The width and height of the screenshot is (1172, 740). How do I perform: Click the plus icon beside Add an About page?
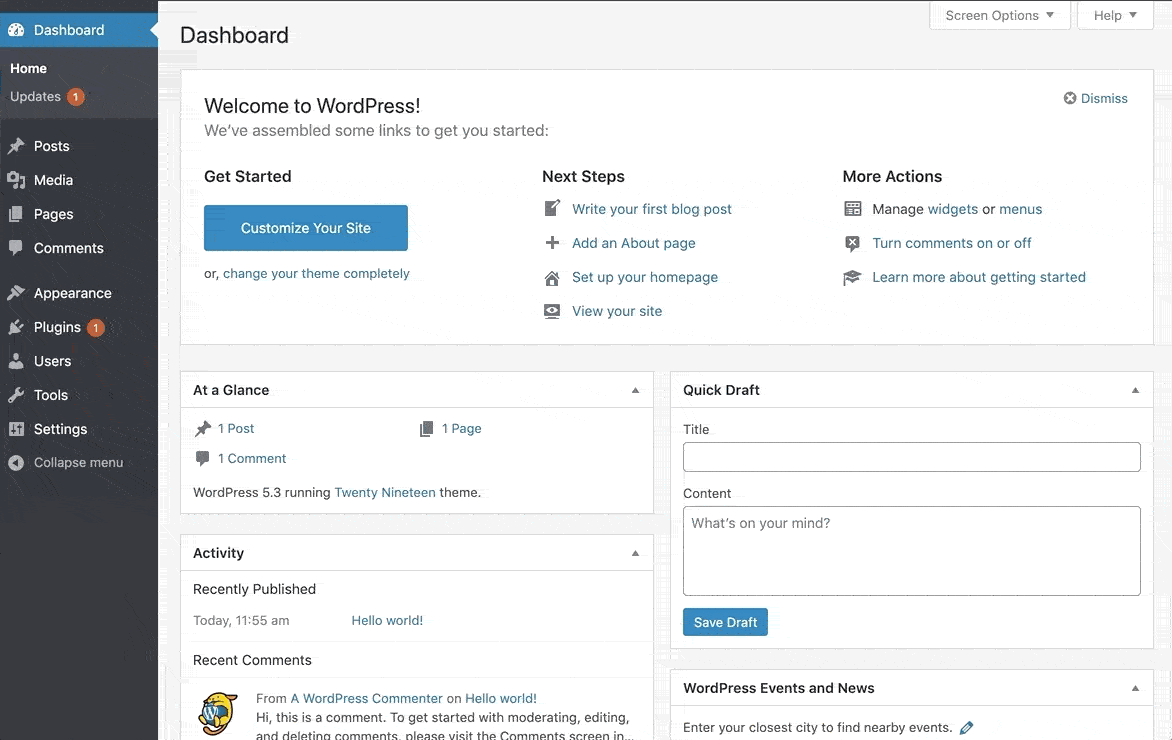(552, 242)
